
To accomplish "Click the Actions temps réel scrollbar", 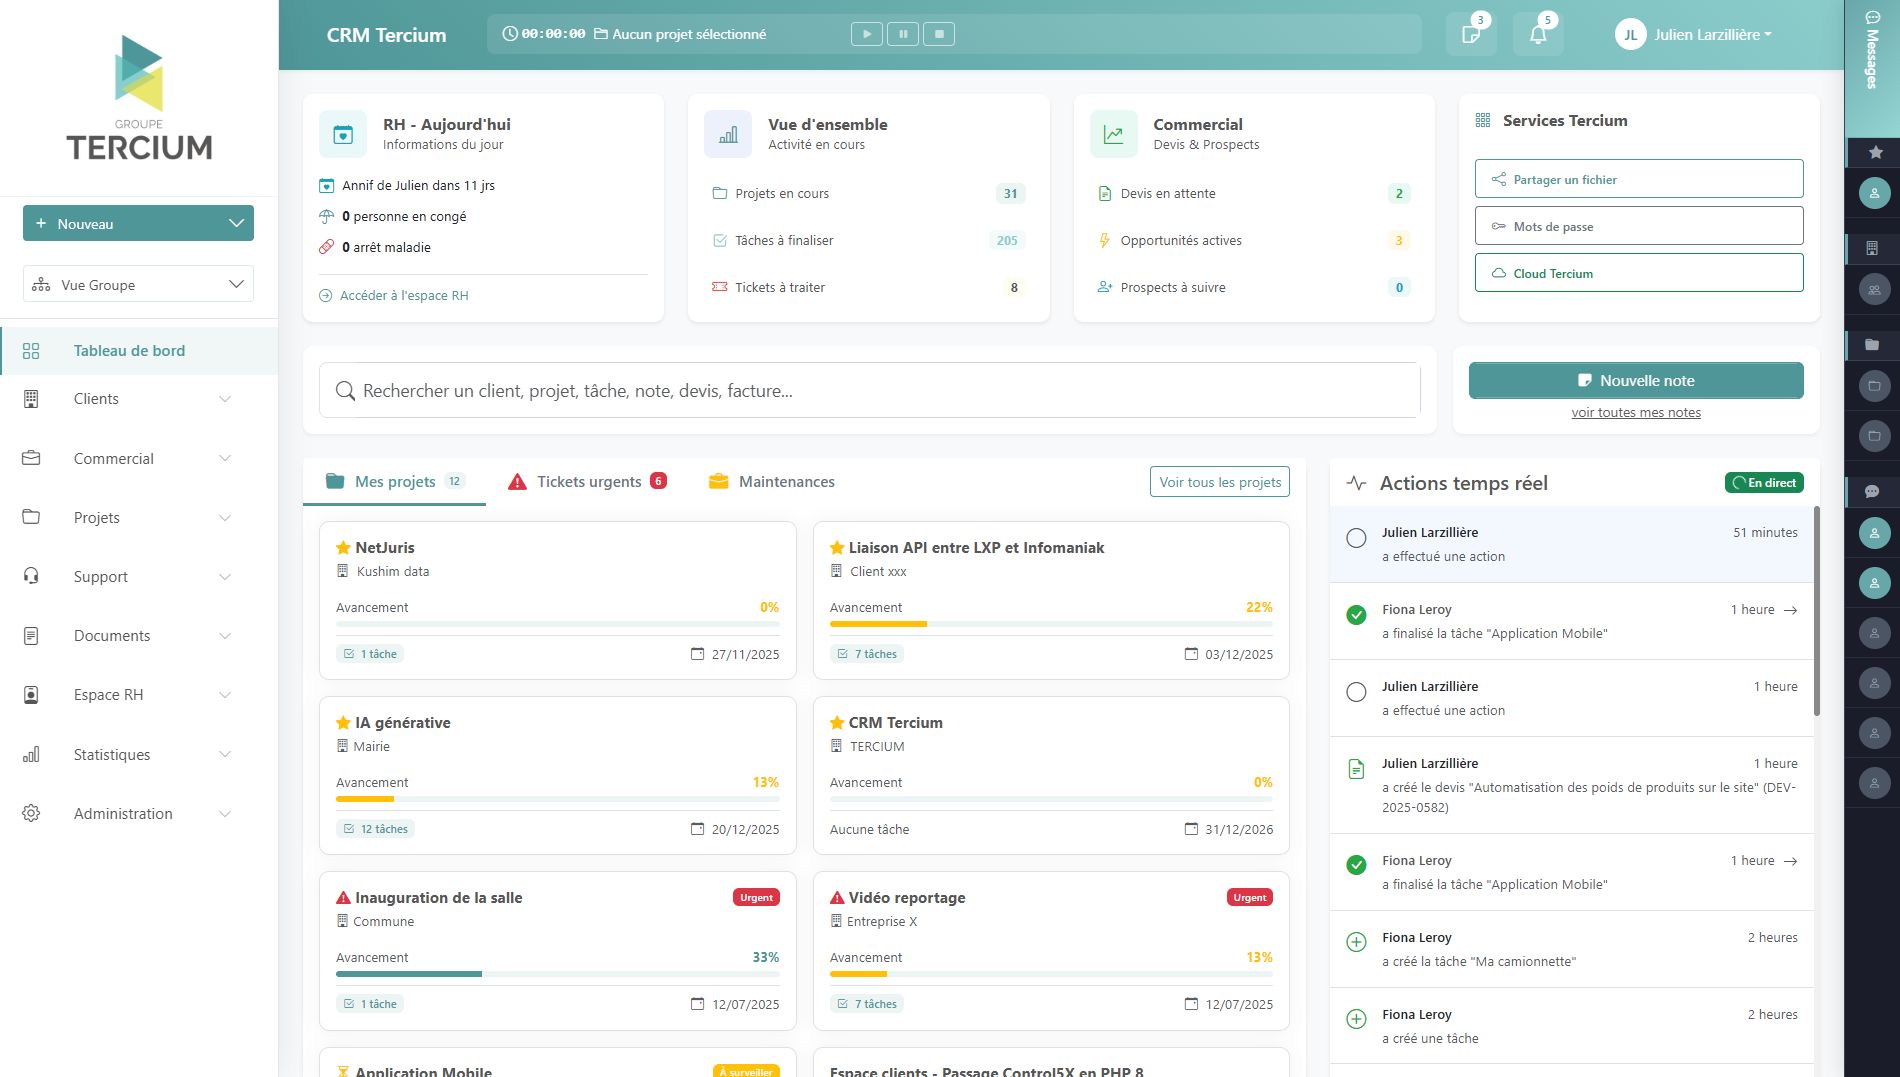I will click(1816, 612).
